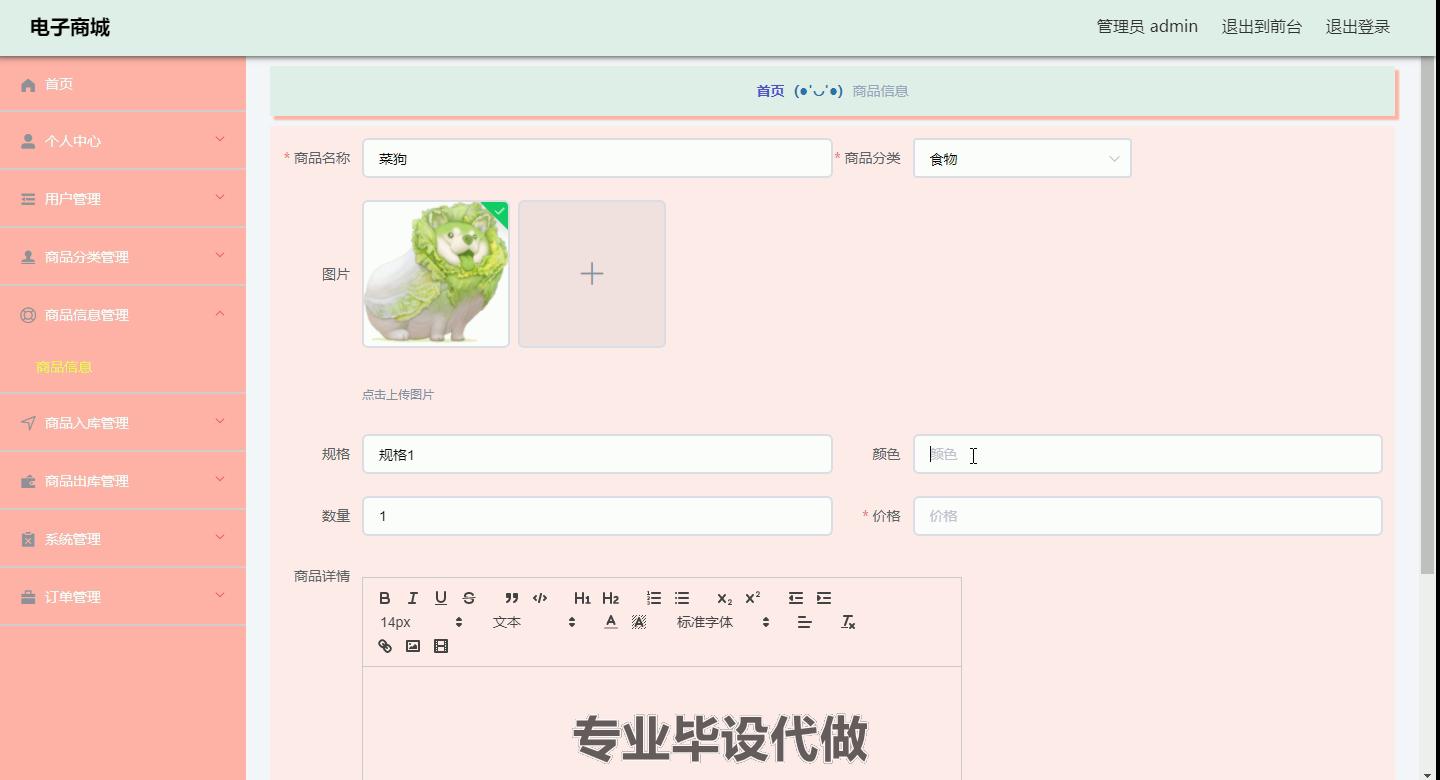Insert an image in editor
This screenshot has height=780, width=1440.
coord(413,646)
